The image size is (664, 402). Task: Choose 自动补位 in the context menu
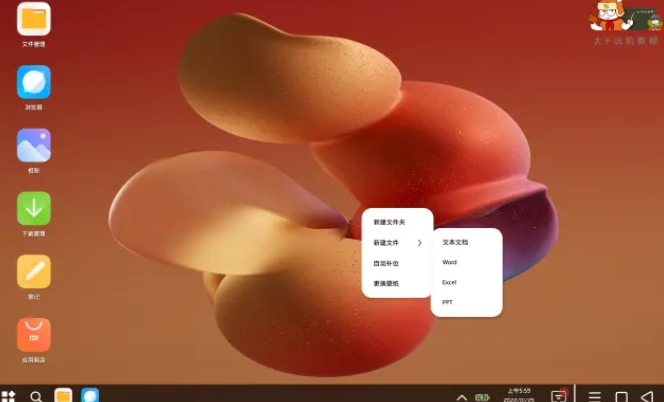point(386,263)
